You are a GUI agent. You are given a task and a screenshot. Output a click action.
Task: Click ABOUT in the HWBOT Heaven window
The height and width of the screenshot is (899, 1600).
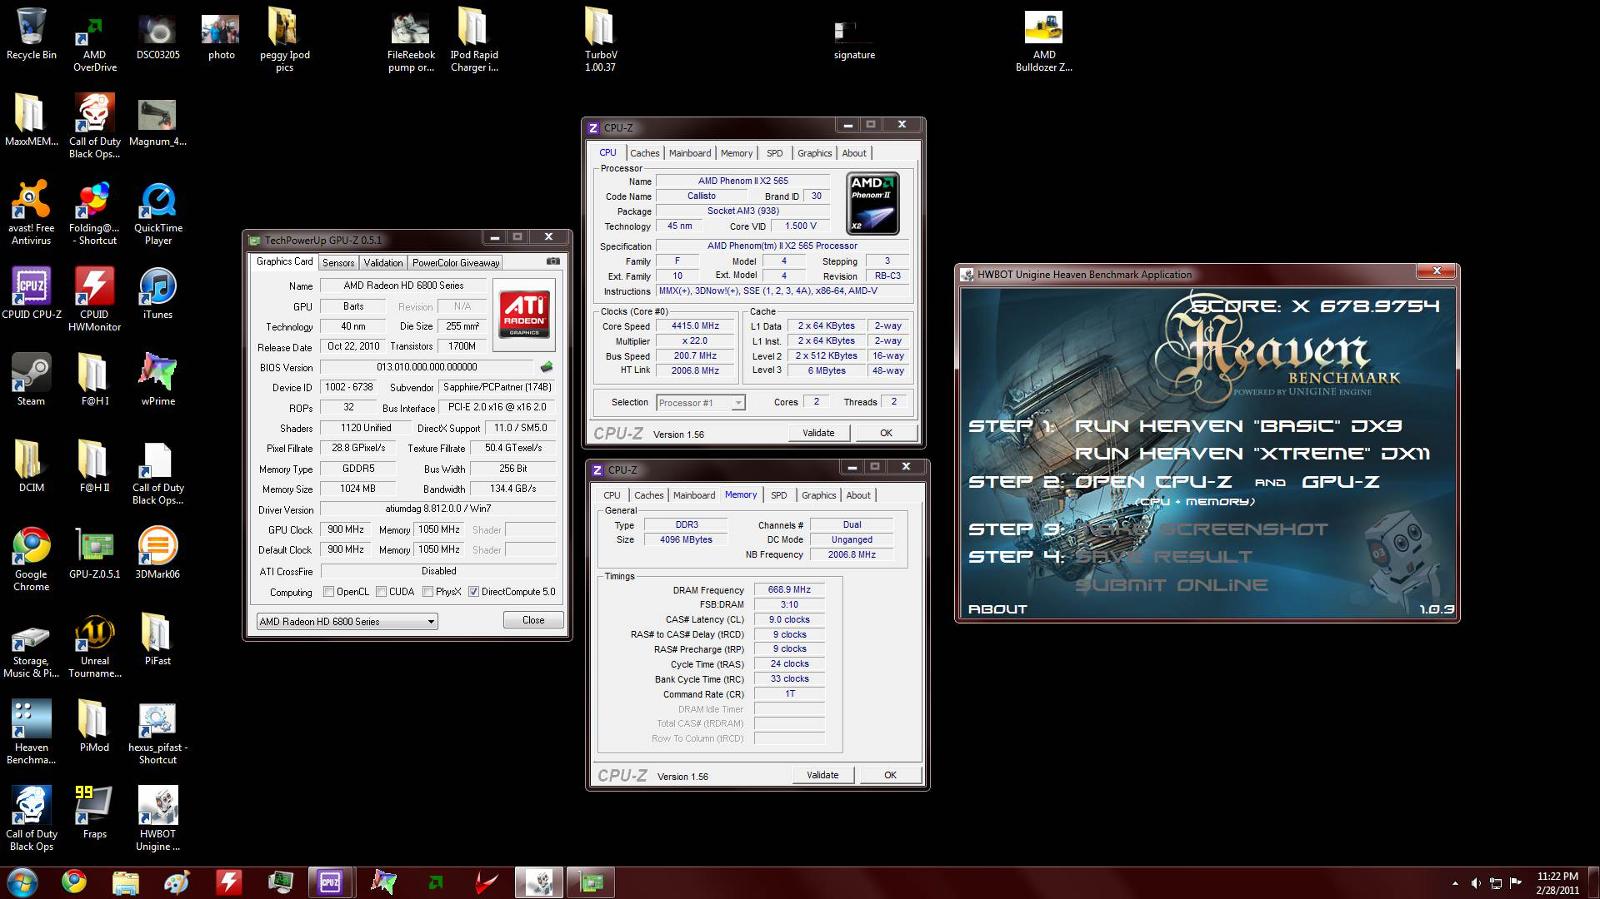(x=997, y=609)
